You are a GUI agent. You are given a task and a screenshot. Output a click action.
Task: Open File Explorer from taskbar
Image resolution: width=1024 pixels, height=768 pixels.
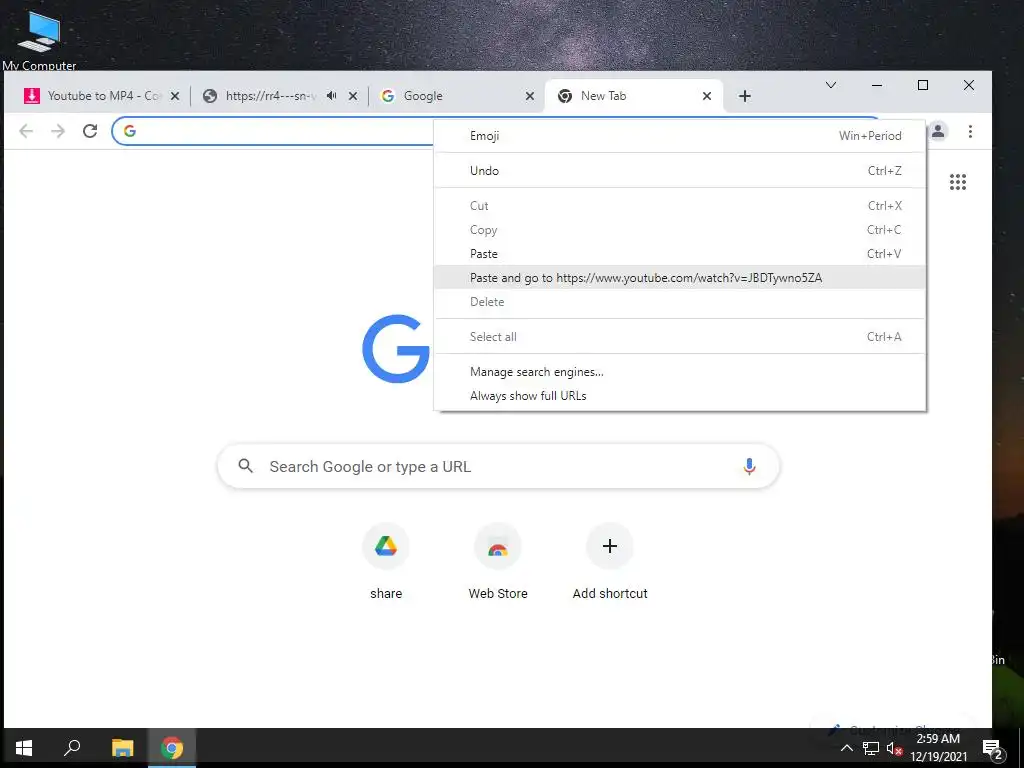[x=122, y=748]
